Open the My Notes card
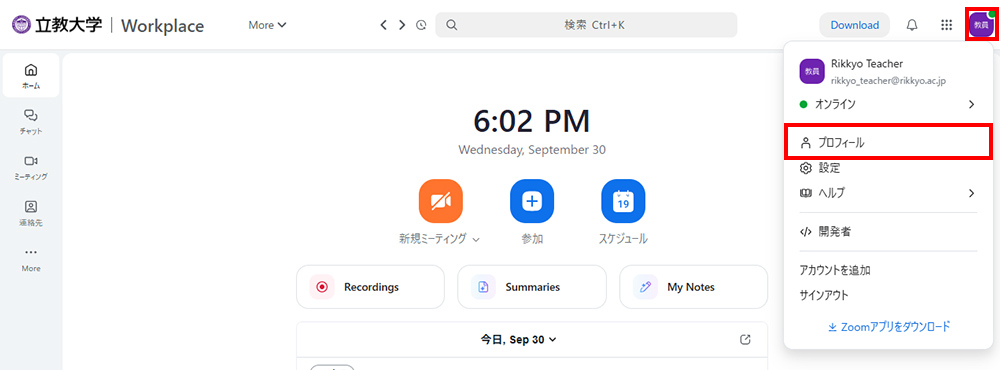Screen dimensions: 1000x370 693,287
